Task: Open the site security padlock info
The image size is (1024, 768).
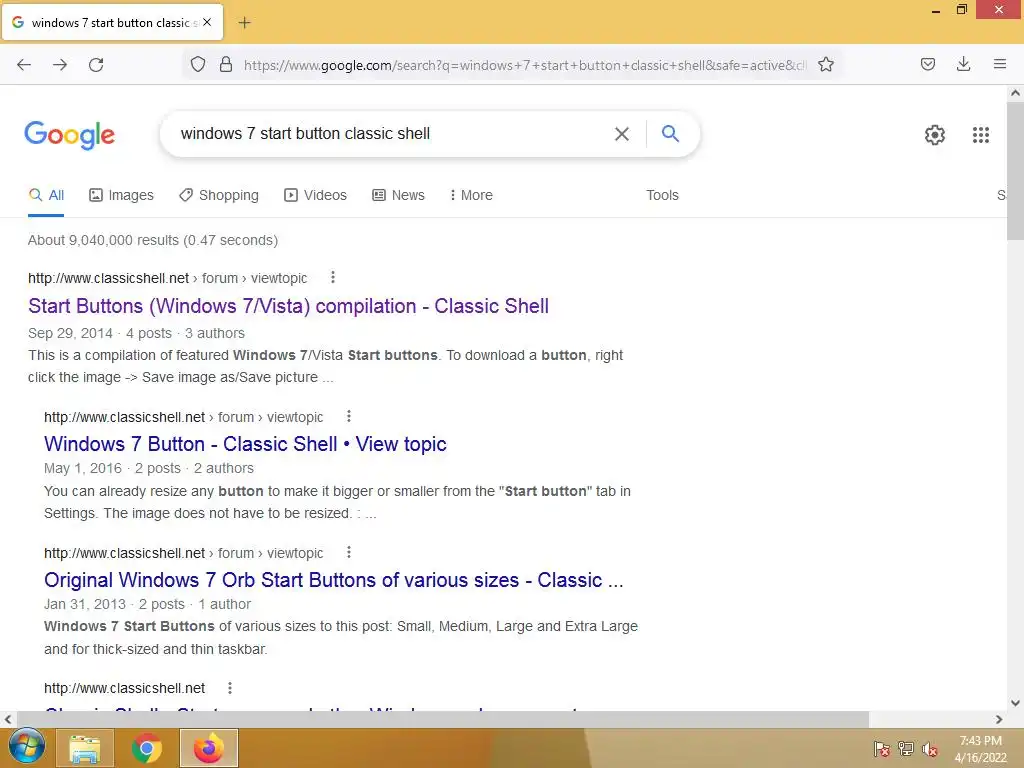Action: click(226, 64)
